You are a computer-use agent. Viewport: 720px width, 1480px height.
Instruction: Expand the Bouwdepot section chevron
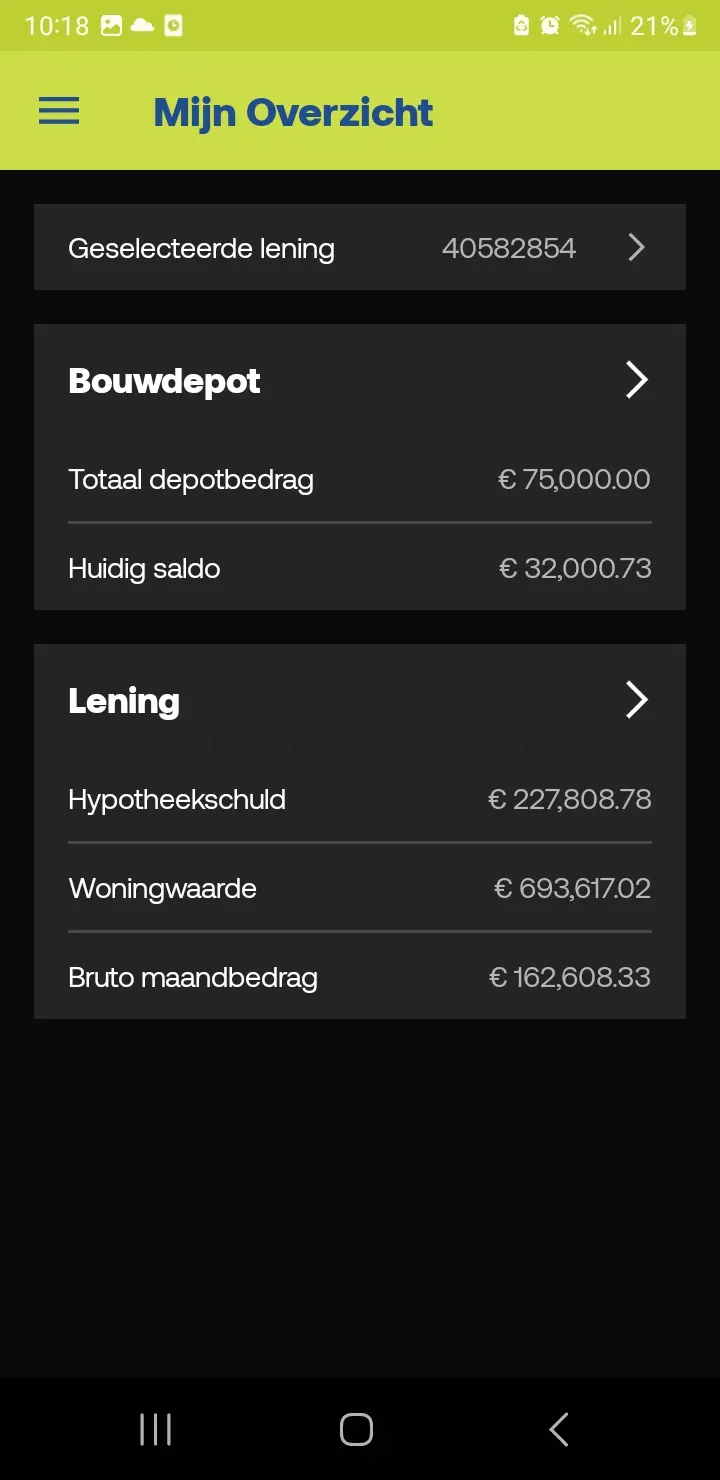coord(636,380)
